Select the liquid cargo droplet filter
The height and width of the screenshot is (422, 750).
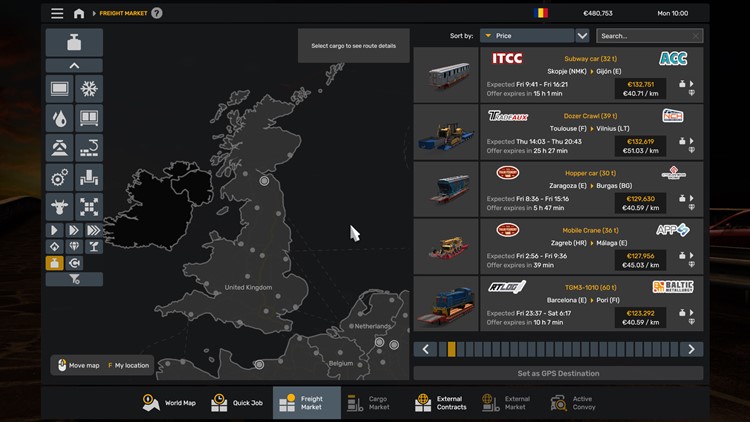[x=59, y=119]
